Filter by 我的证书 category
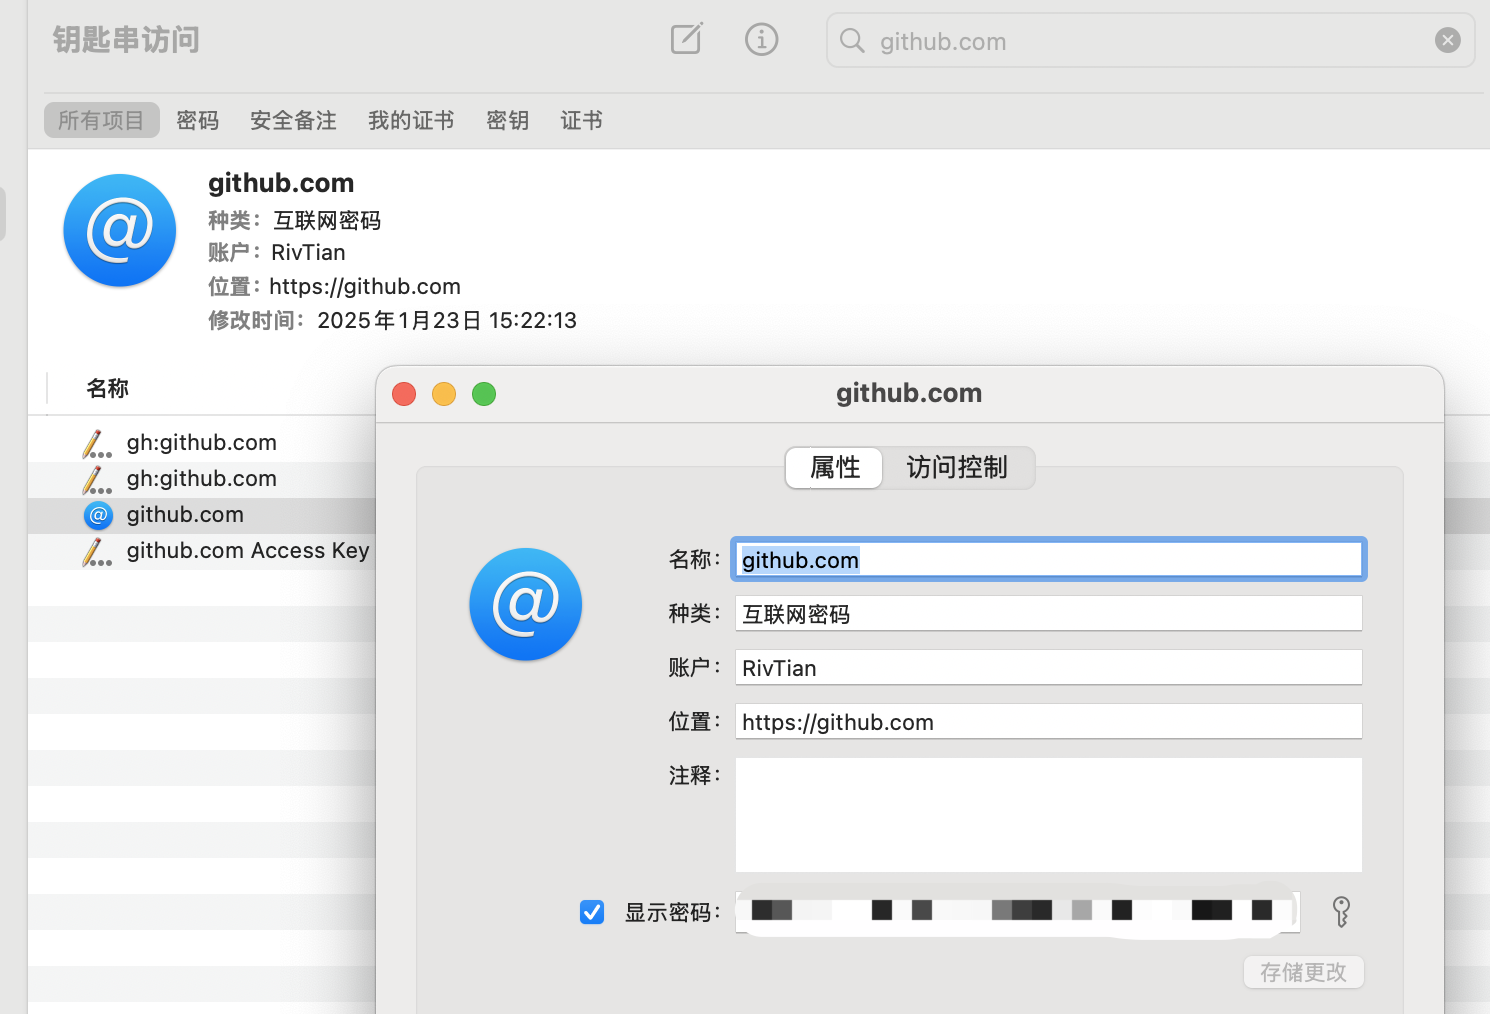This screenshot has width=1490, height=1014. [x=410, y=121]
